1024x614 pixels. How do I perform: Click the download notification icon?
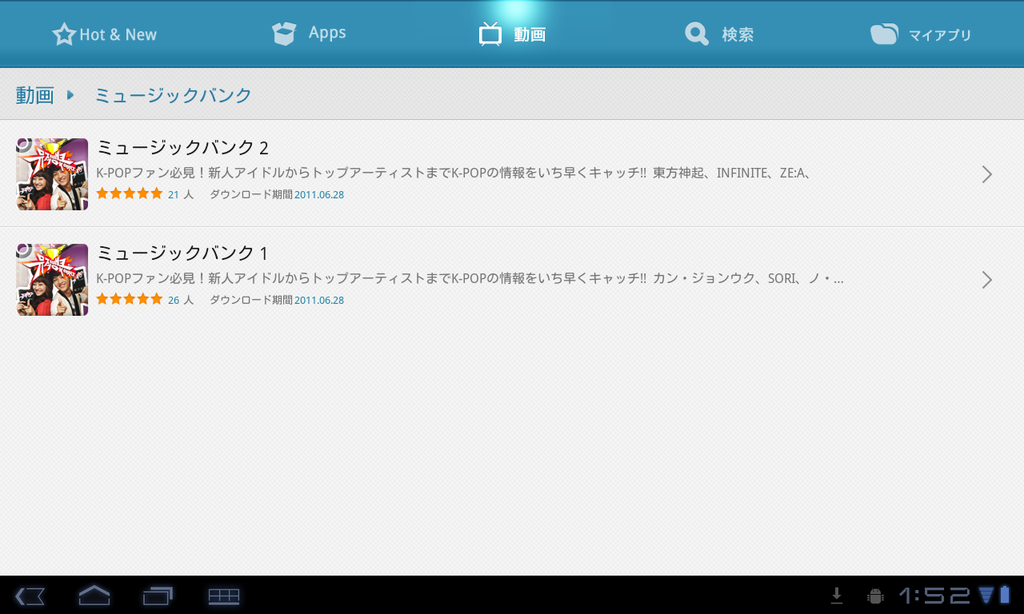click(x=837, y=595)
